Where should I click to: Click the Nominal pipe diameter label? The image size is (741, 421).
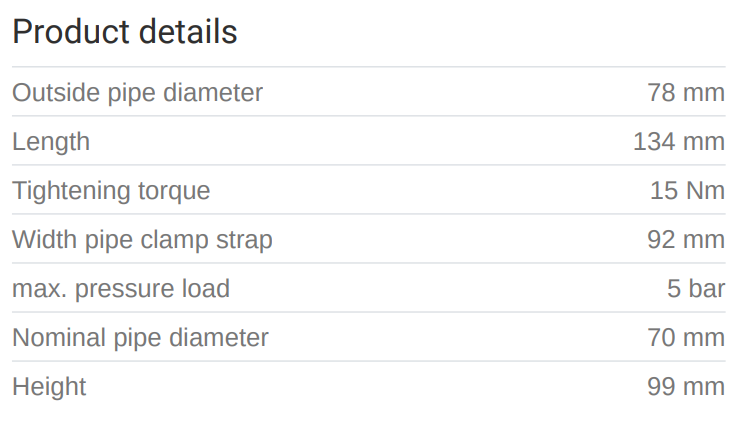[140, 338]
